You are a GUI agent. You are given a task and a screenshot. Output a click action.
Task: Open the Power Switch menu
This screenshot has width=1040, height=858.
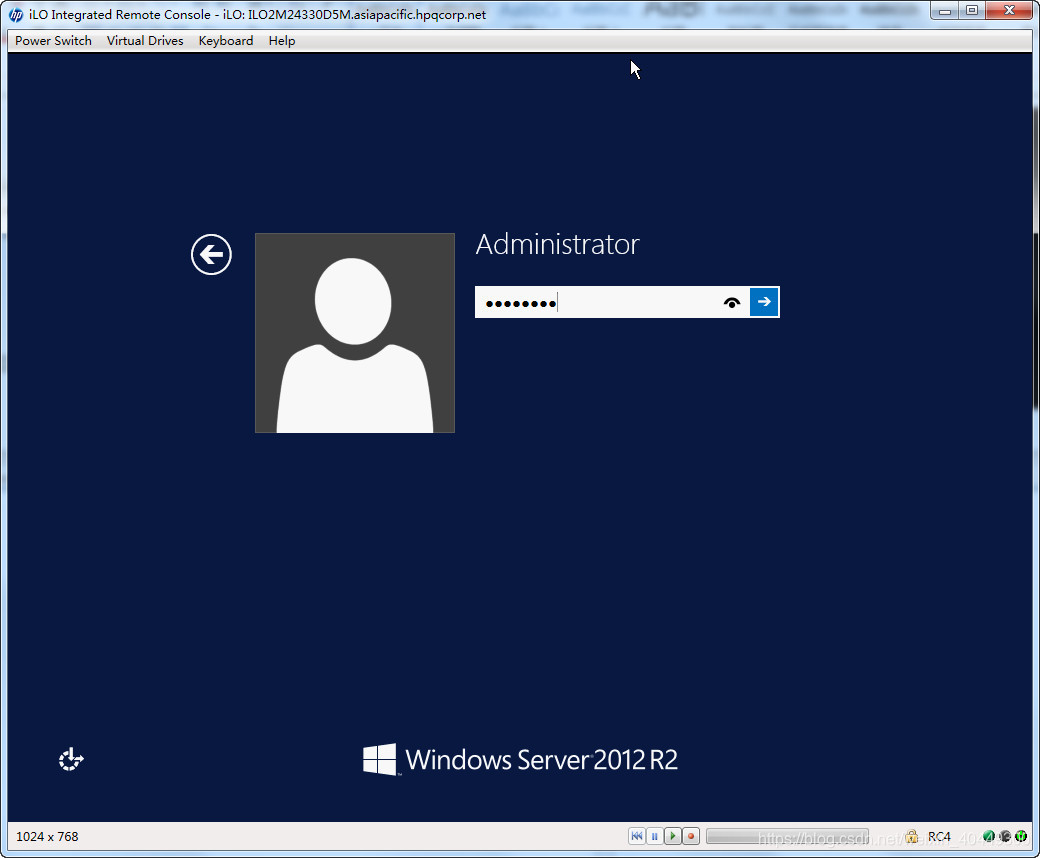click(x=53, y=40)
